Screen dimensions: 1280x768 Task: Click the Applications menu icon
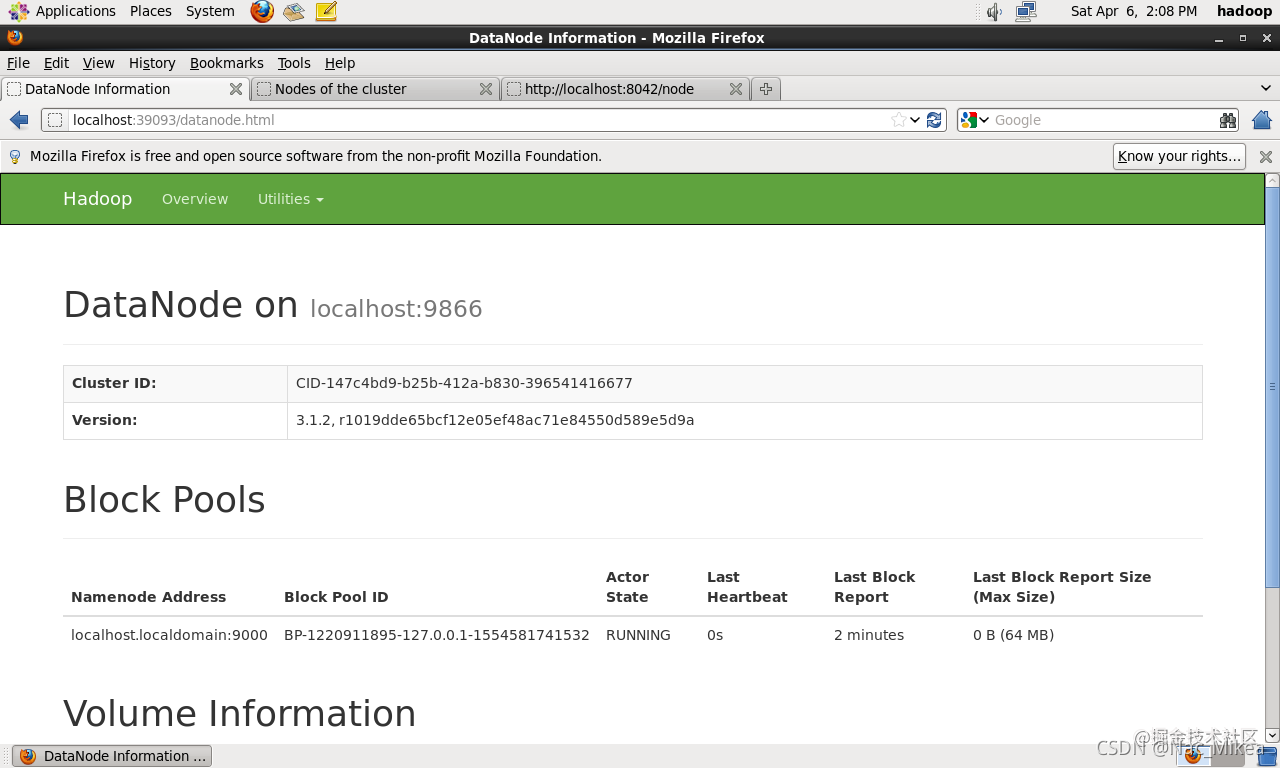19,12
